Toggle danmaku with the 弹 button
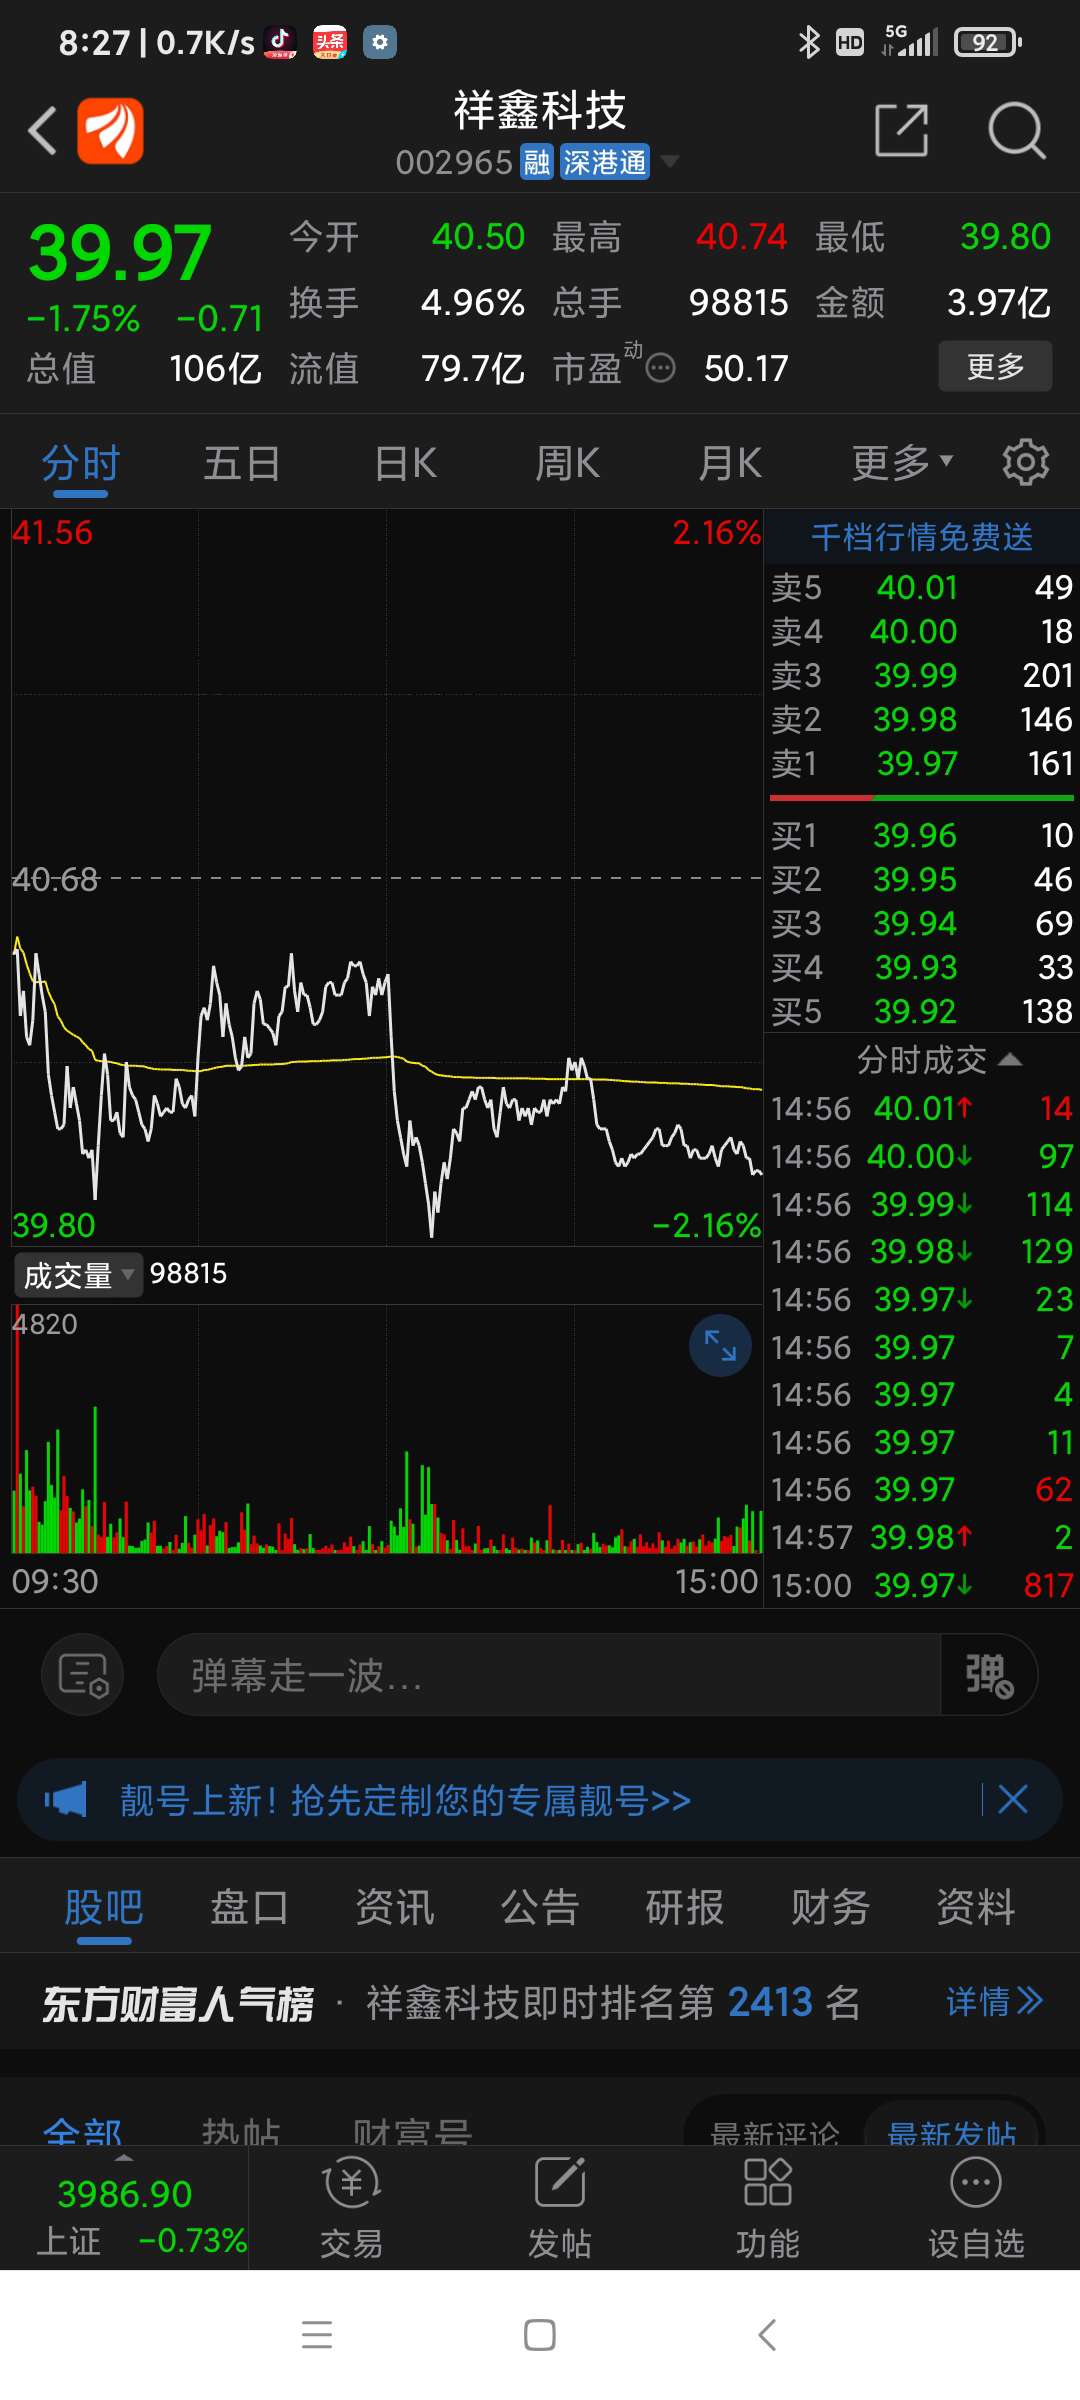1080x2400 pixels. (989, 1675)
